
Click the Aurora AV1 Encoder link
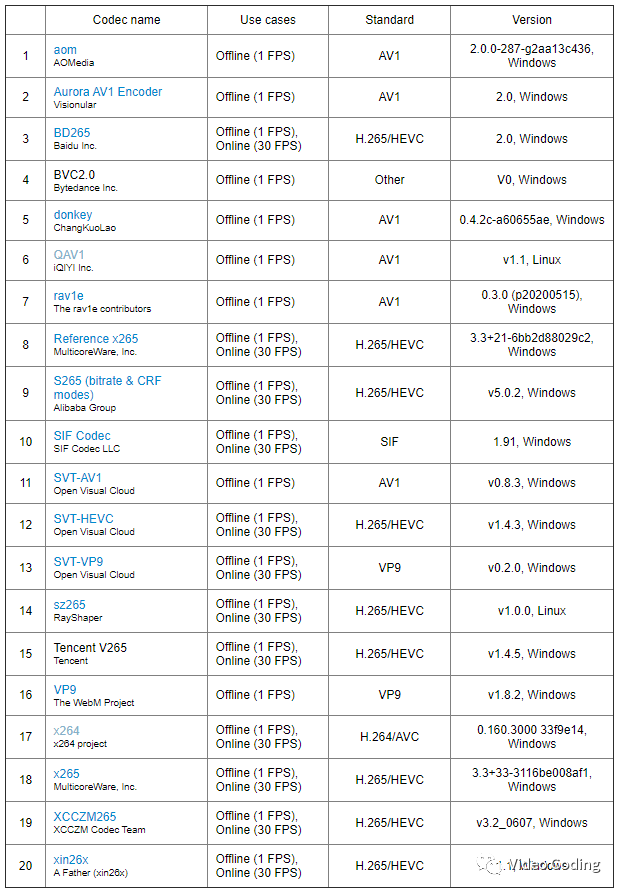108,92
